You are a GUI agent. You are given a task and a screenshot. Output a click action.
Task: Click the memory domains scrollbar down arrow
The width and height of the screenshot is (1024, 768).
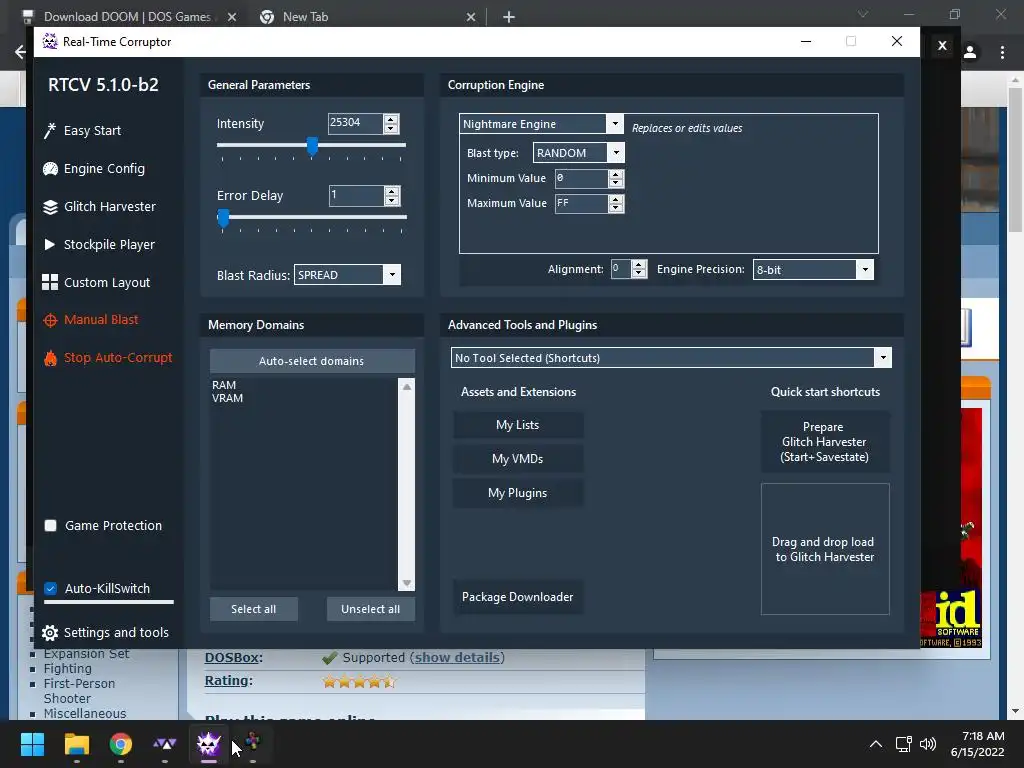click(x=407, y=583)
